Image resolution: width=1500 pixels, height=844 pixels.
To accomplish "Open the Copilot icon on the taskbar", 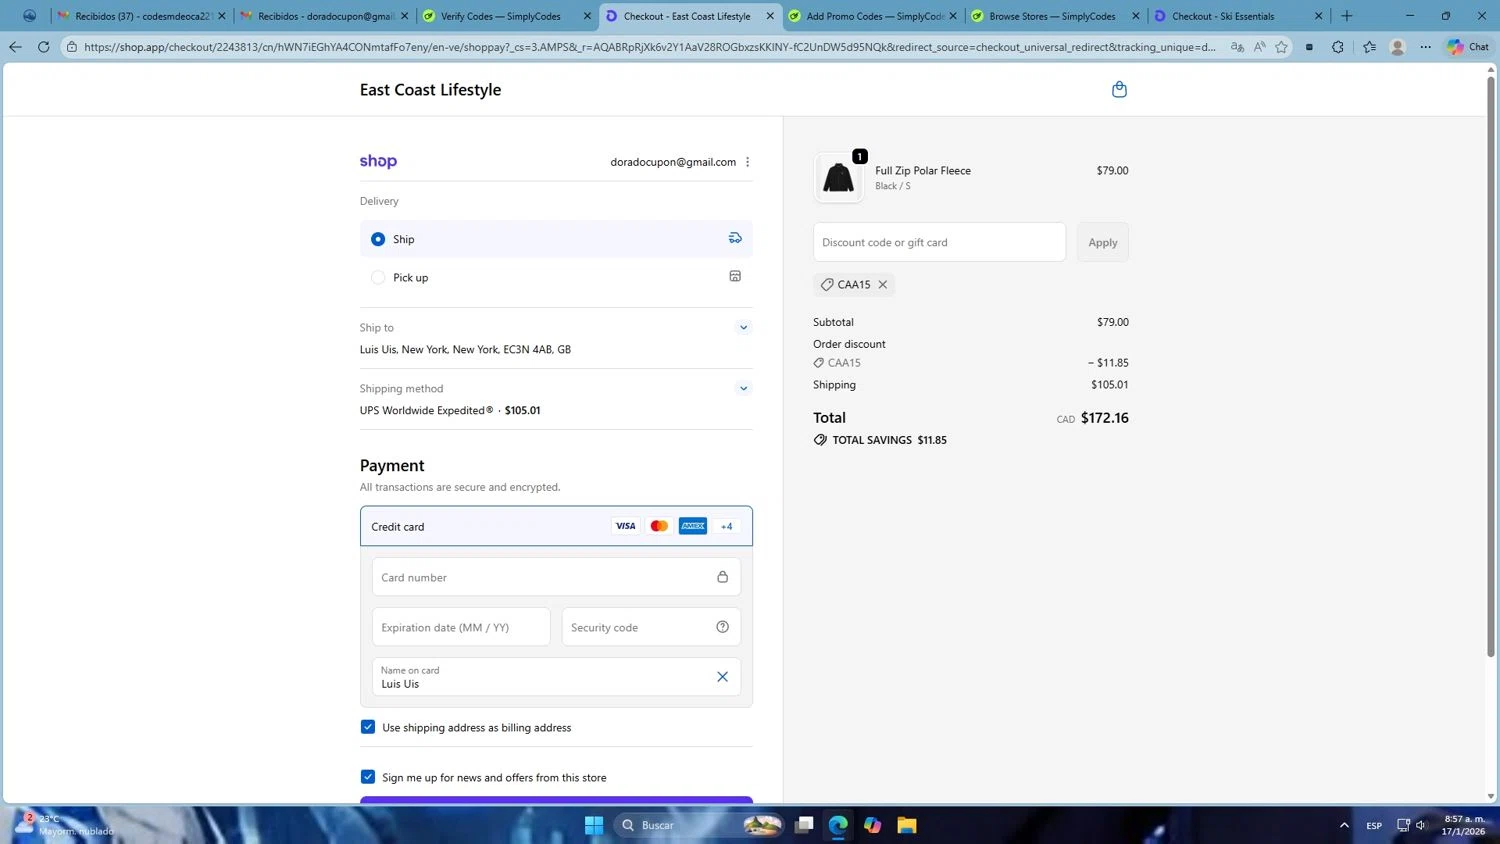I will (873, 825).
